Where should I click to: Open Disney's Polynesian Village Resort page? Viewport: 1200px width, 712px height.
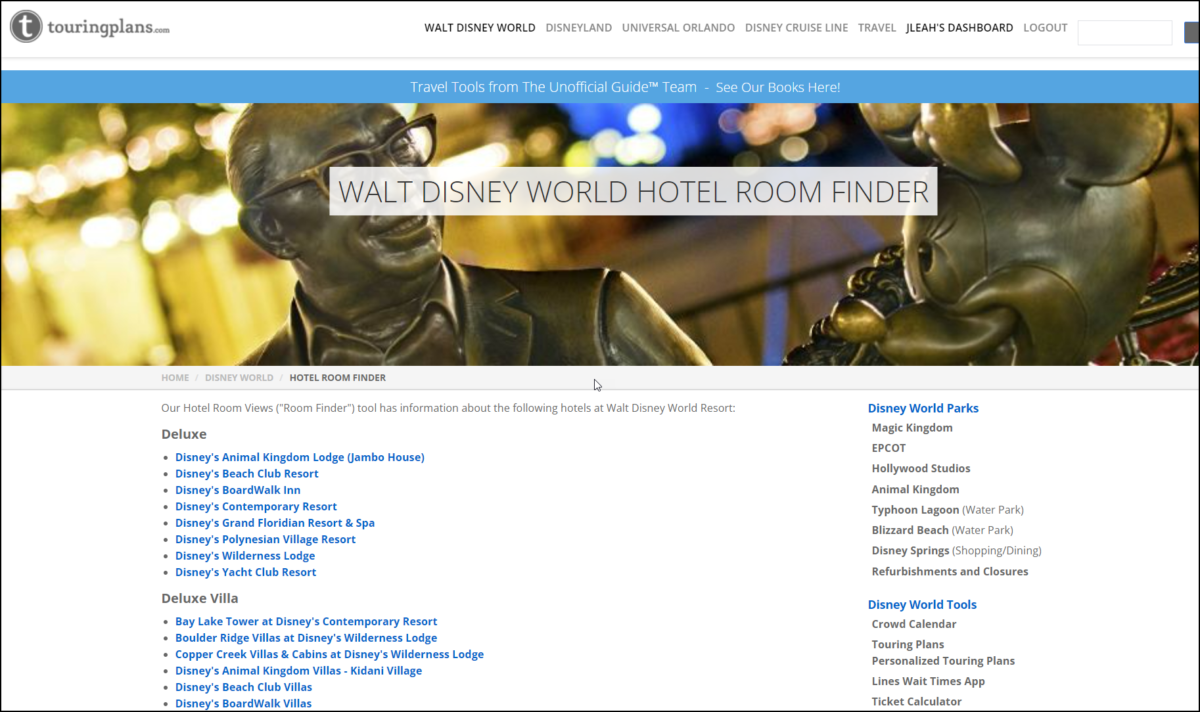[x=265, y=539]
